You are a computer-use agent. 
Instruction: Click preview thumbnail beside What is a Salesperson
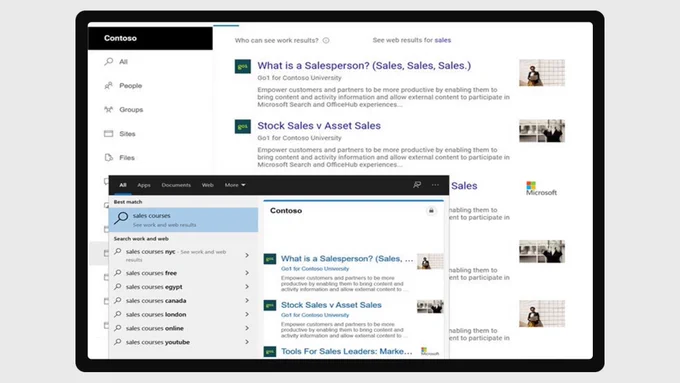(x=430, y=262)
